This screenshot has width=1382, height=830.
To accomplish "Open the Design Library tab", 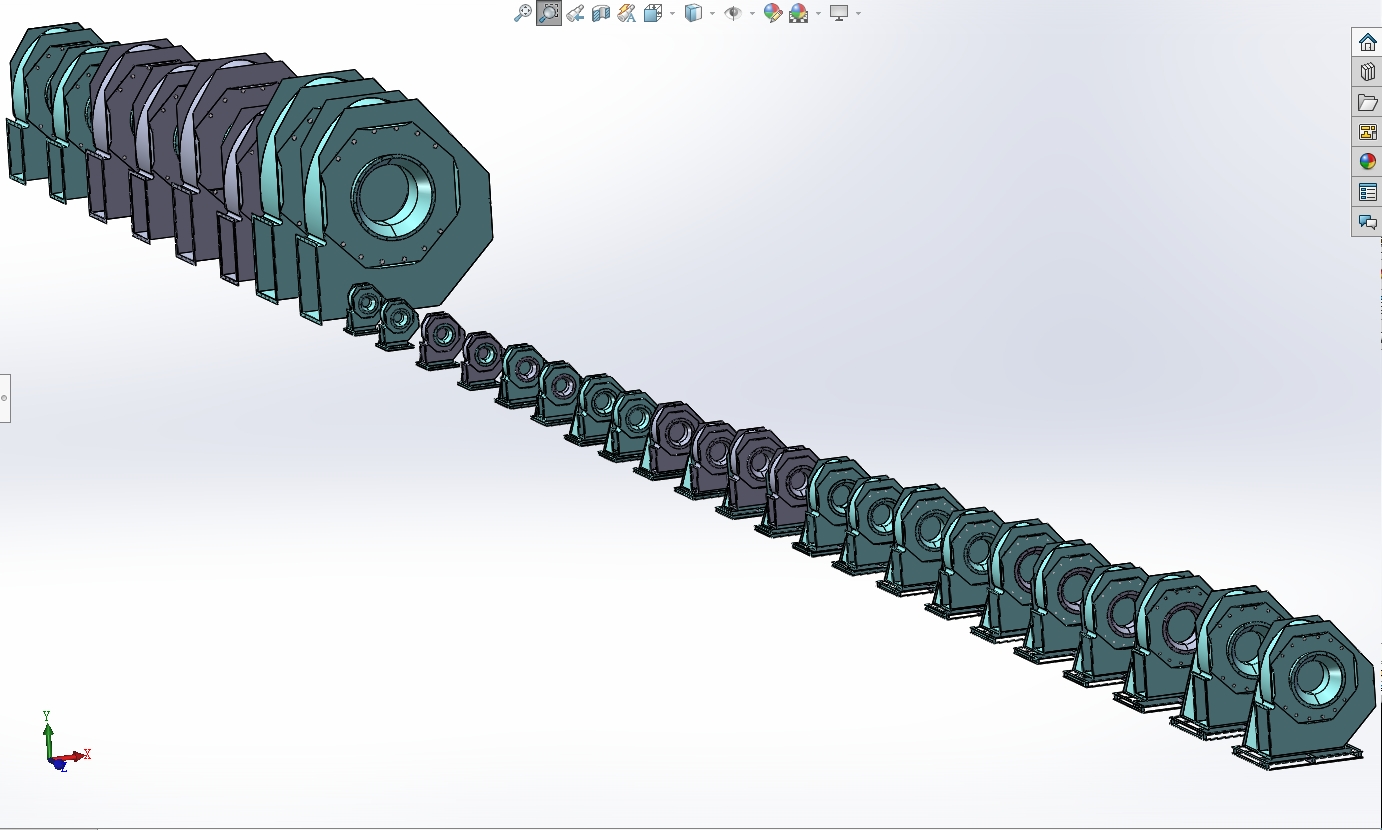I will click(x=1367, y=72).
